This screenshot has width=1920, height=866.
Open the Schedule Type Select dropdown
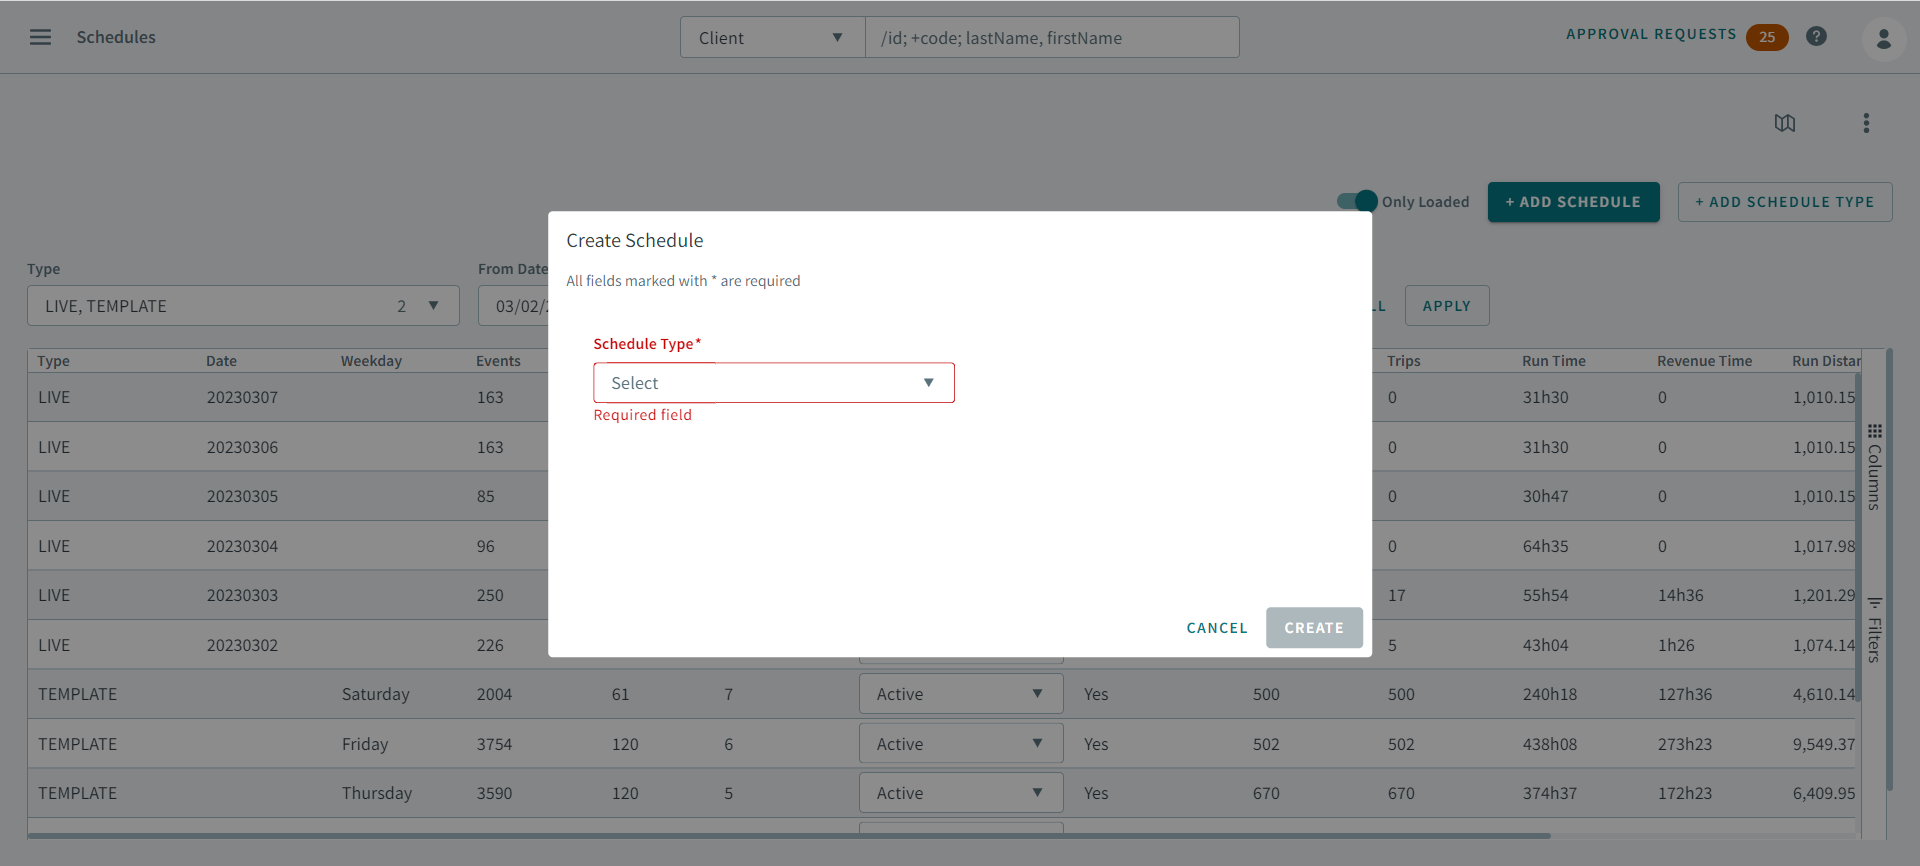[774, 383]
